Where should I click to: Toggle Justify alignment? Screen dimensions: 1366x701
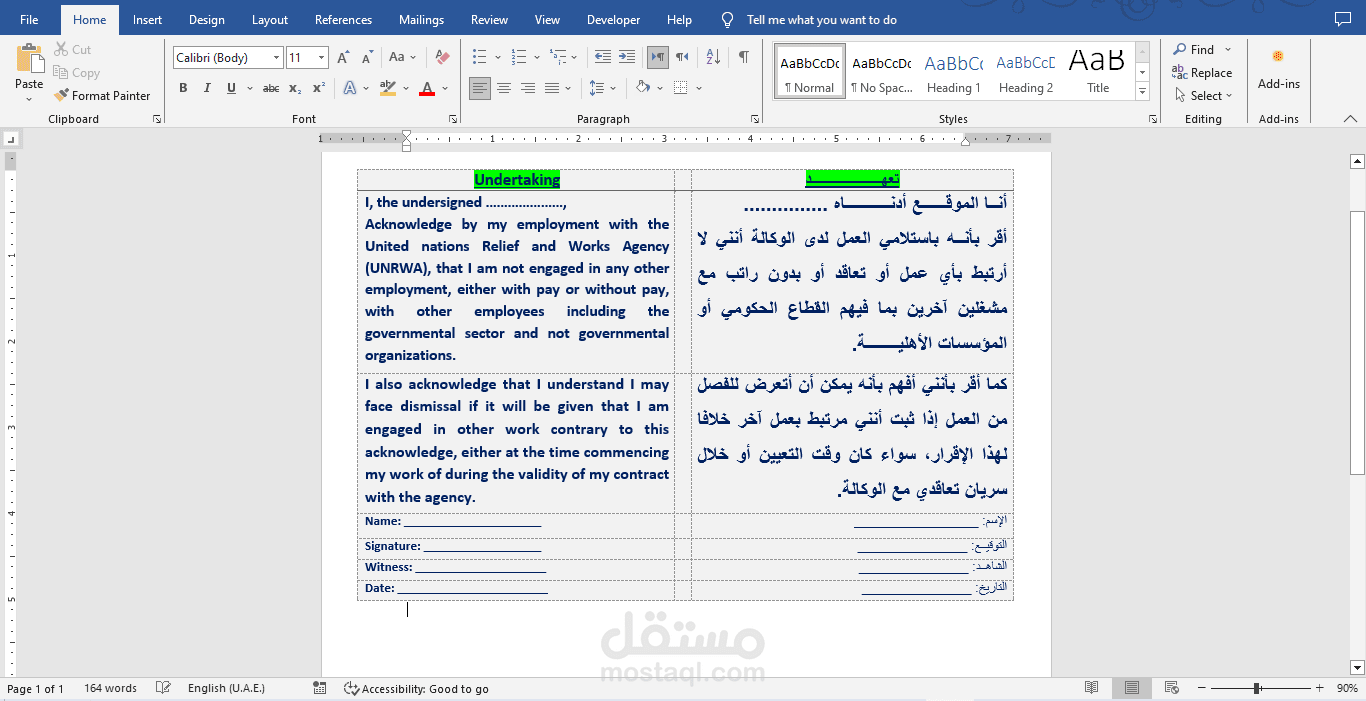[x=552, y=88]
